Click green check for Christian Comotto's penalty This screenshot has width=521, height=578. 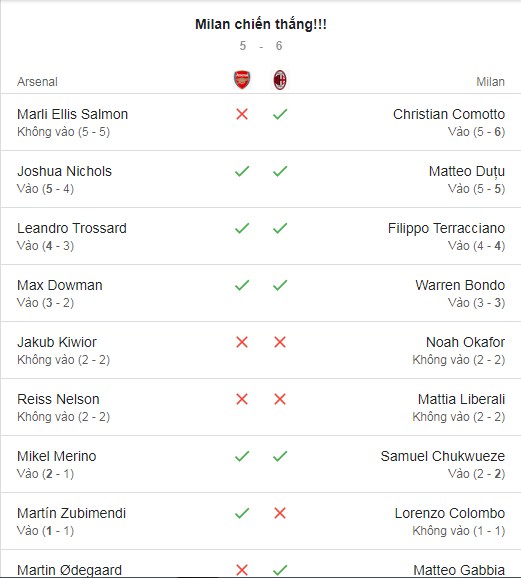280,114
